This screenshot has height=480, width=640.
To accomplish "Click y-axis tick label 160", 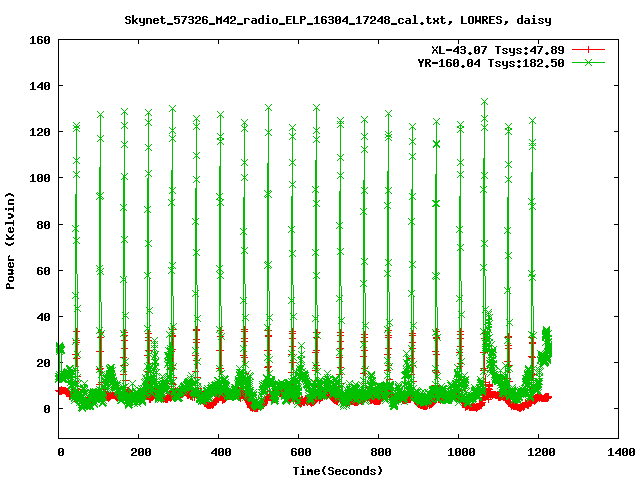I will pyautogui.click(x=40, y=40).
